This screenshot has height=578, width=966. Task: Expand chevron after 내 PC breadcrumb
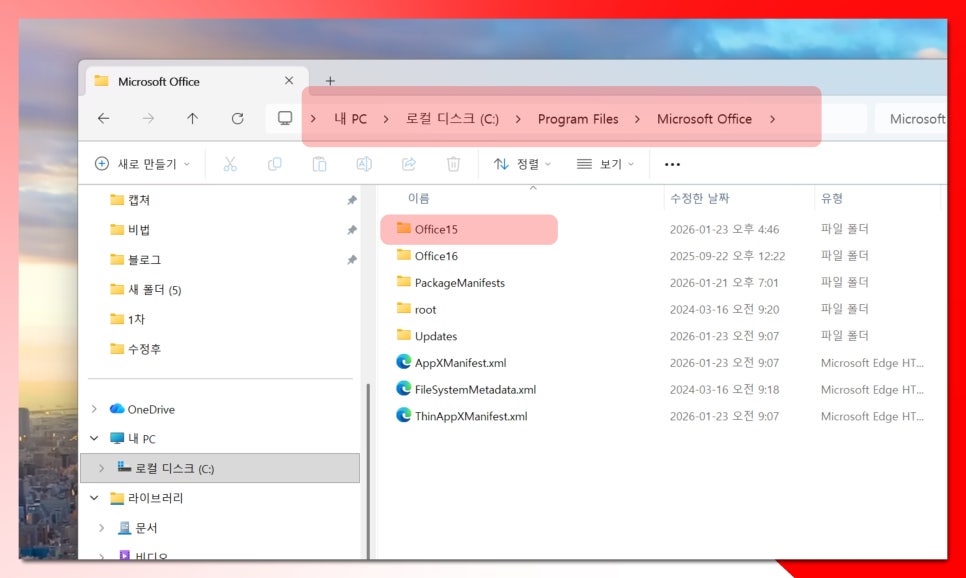click(x=386, y=119)
